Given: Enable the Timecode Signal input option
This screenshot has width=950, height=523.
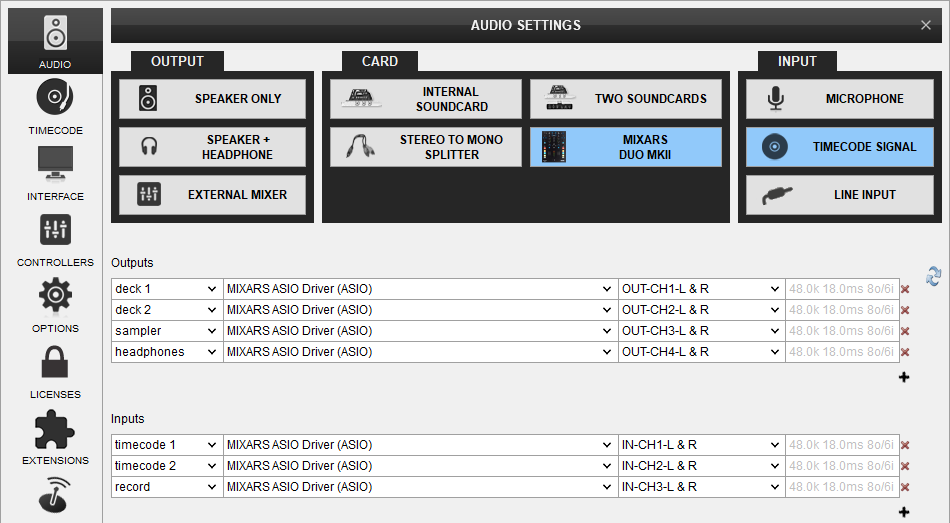Looking at the screenshot, I should (839, 147).
